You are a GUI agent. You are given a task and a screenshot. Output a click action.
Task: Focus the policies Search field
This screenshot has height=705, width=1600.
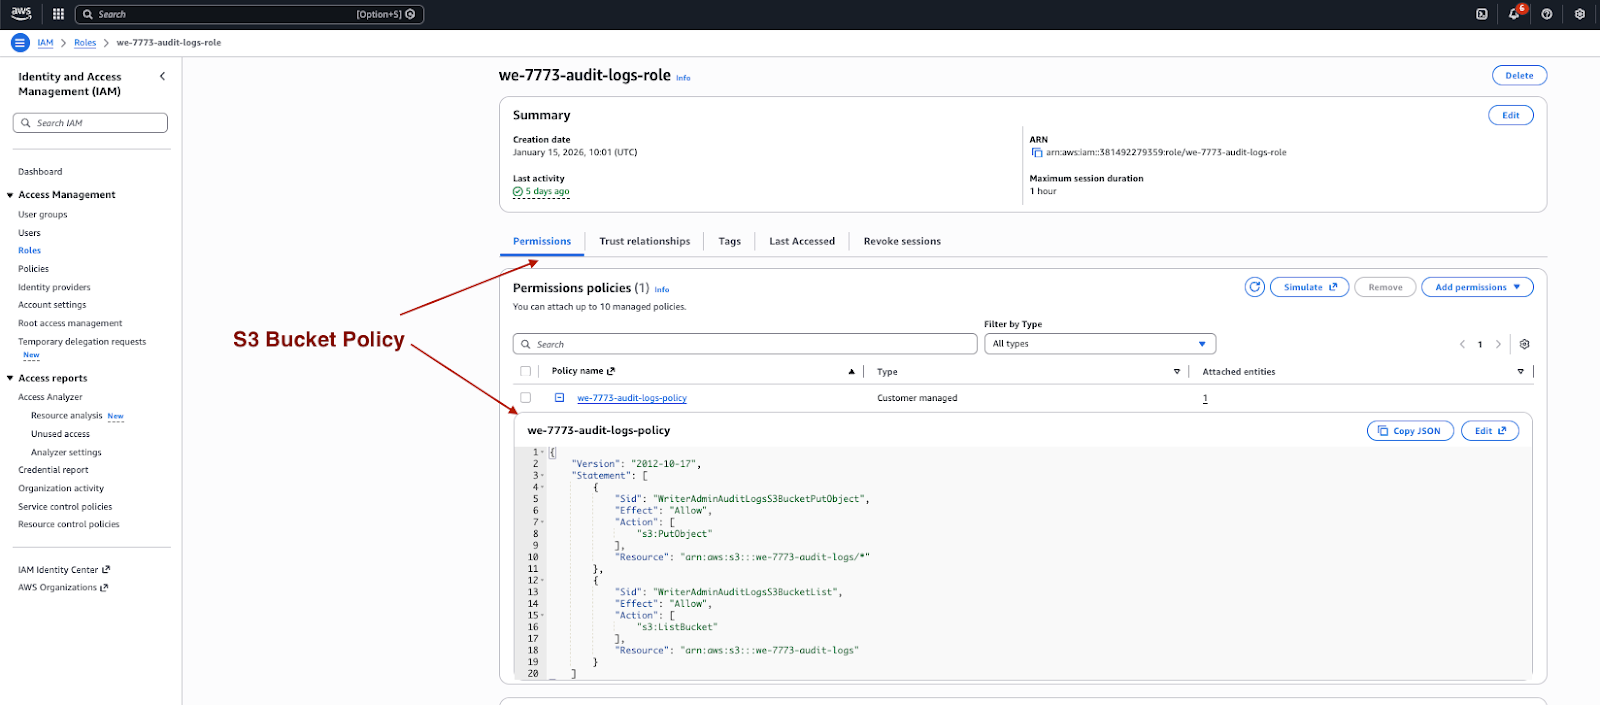pos(745,344)
